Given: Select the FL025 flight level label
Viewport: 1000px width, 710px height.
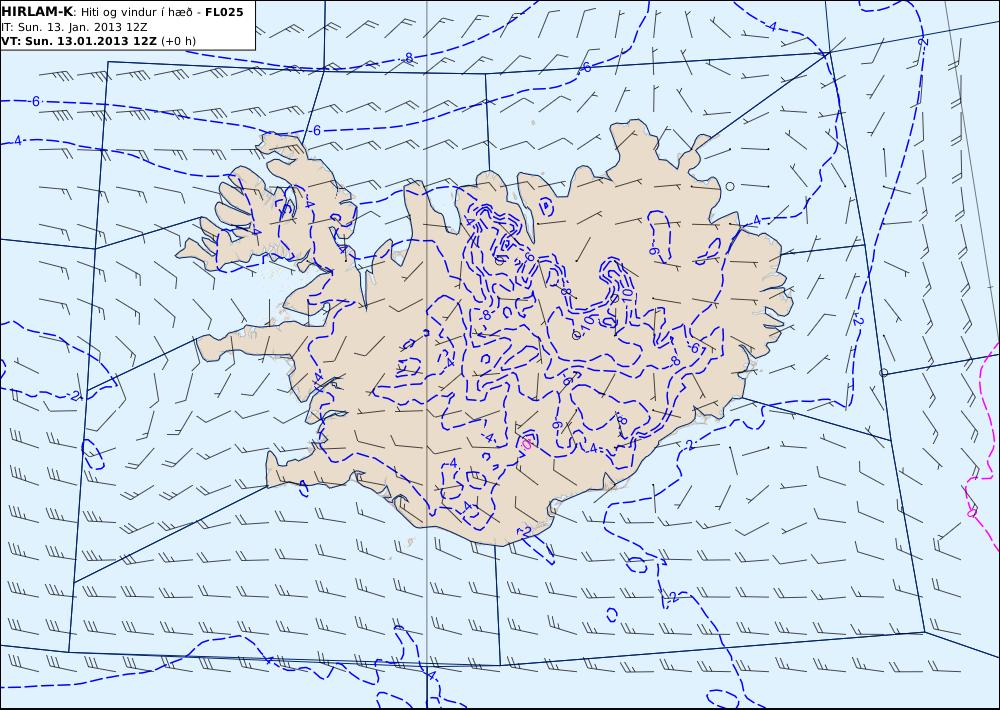Looking at the screenshot, I should point(224,11).
